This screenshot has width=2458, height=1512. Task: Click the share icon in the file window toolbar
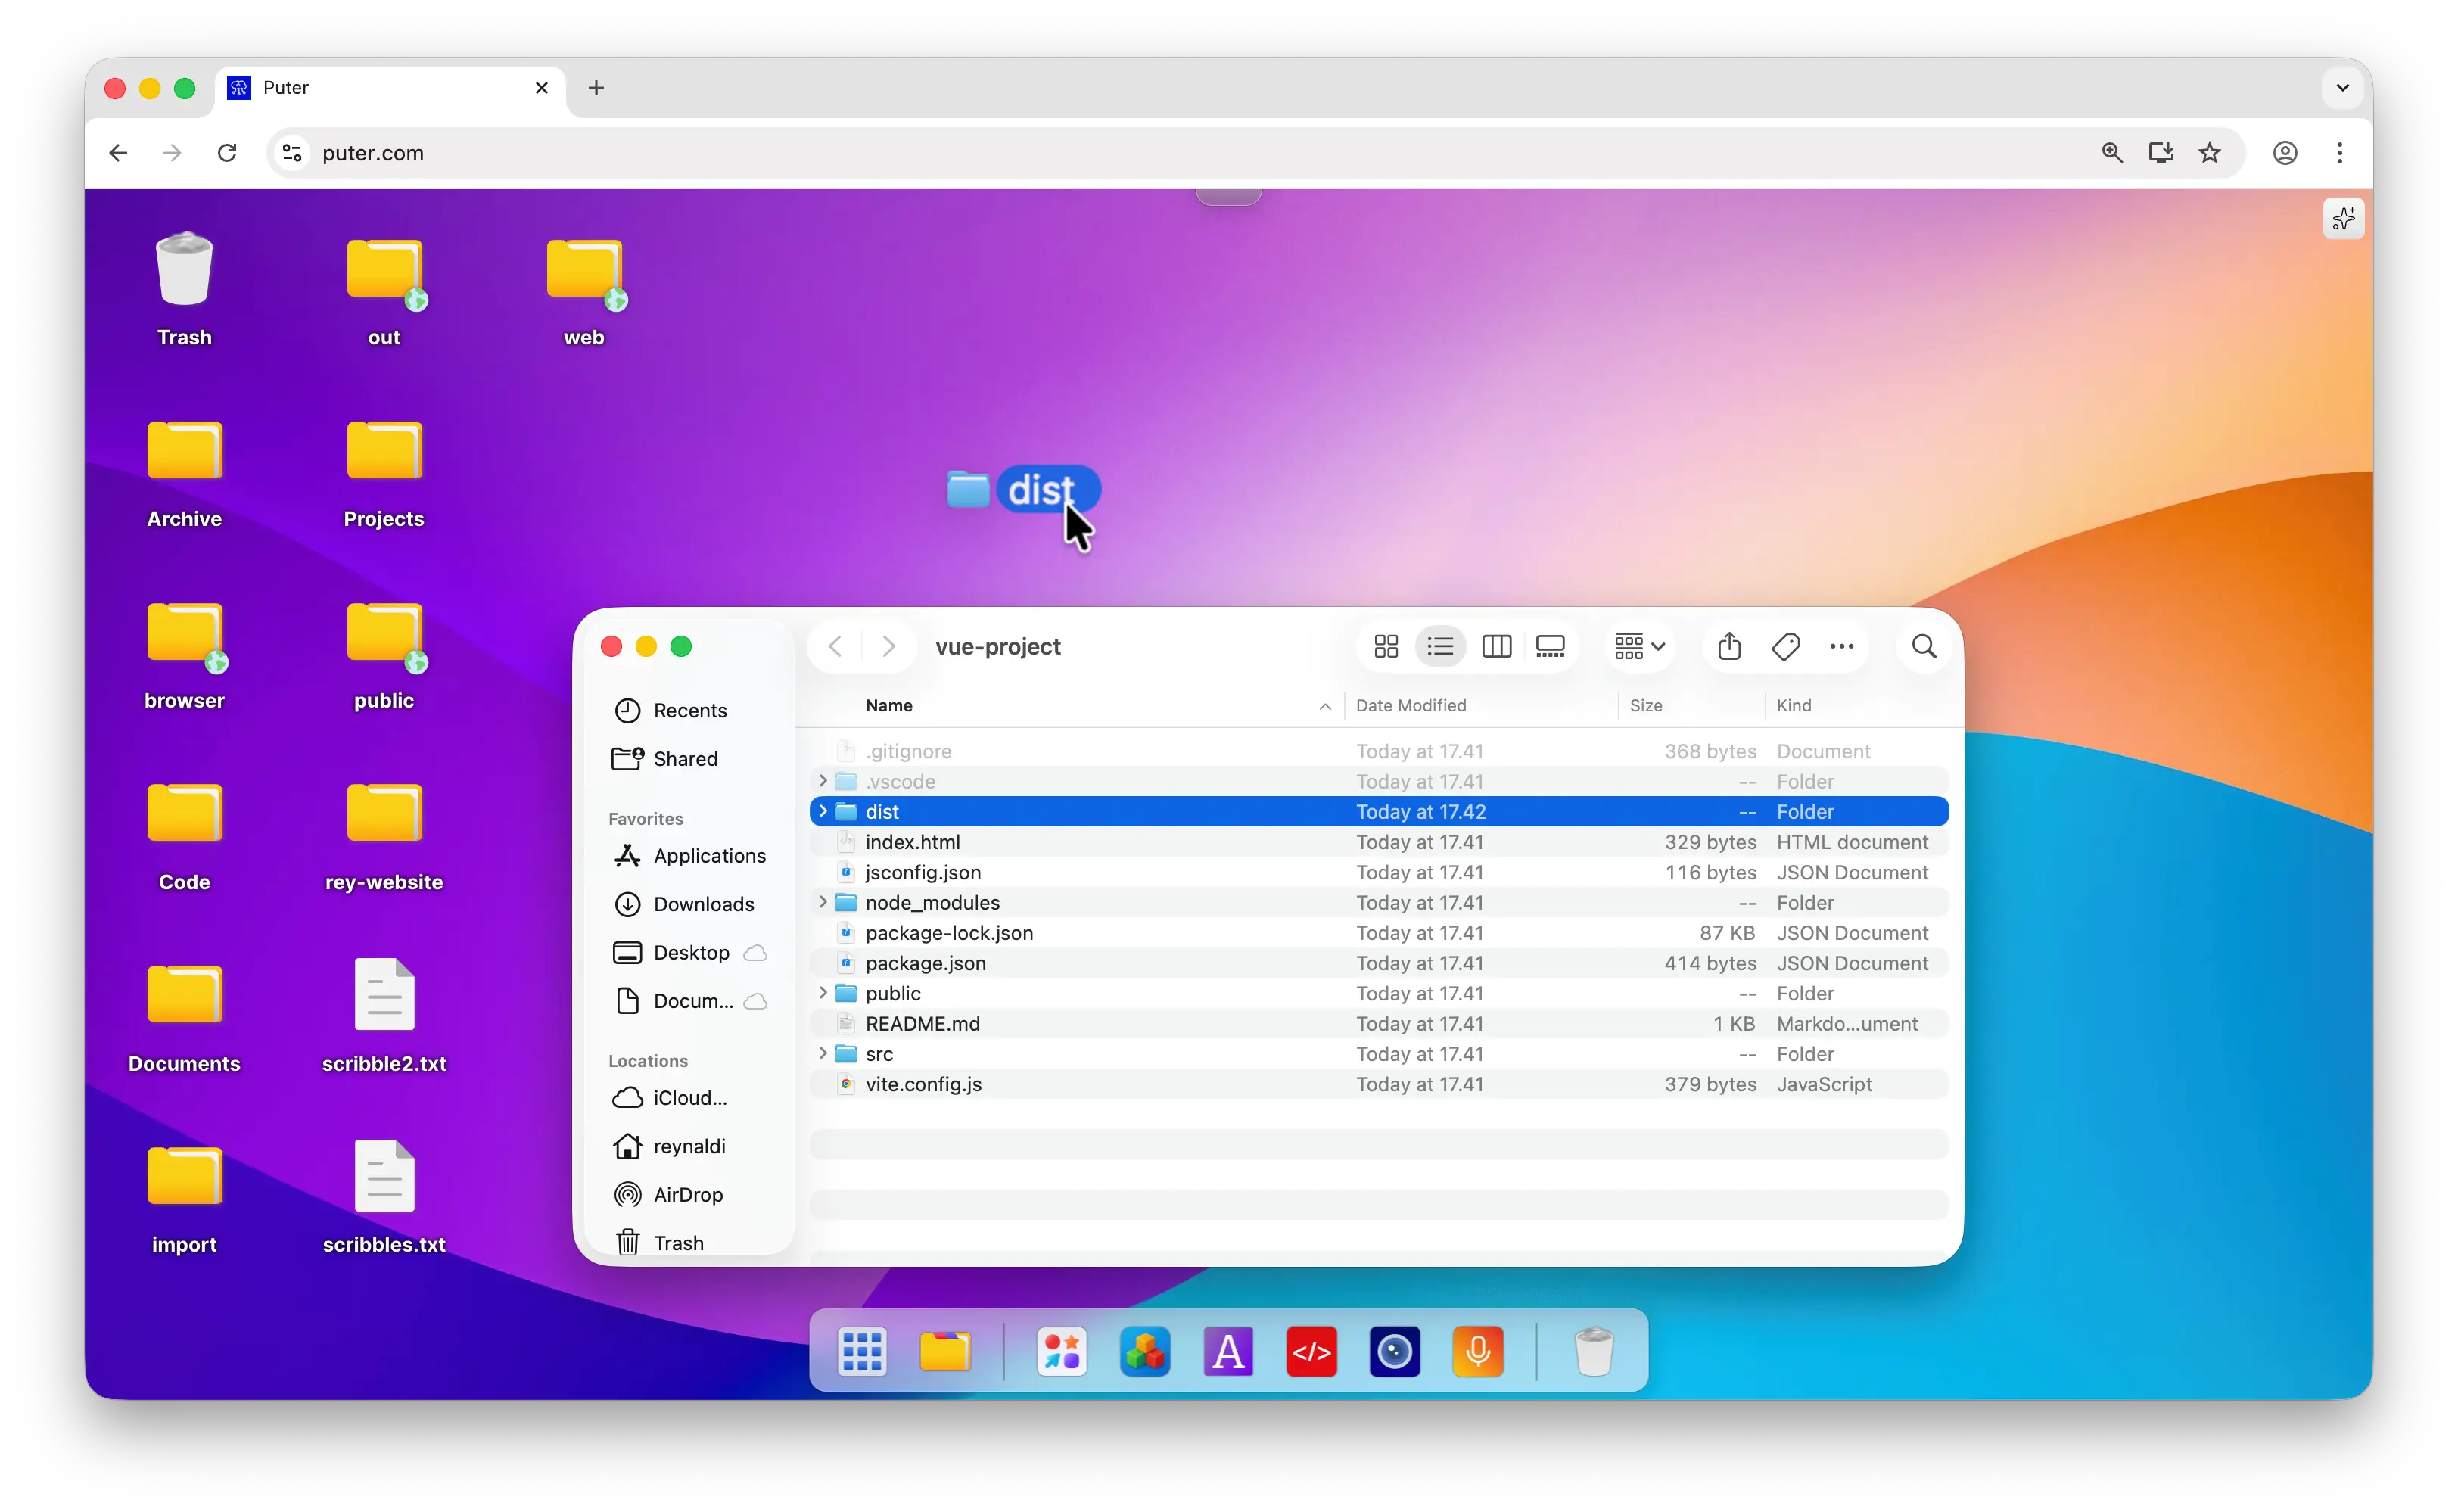pyautogui.click(x=1730, y=646)
